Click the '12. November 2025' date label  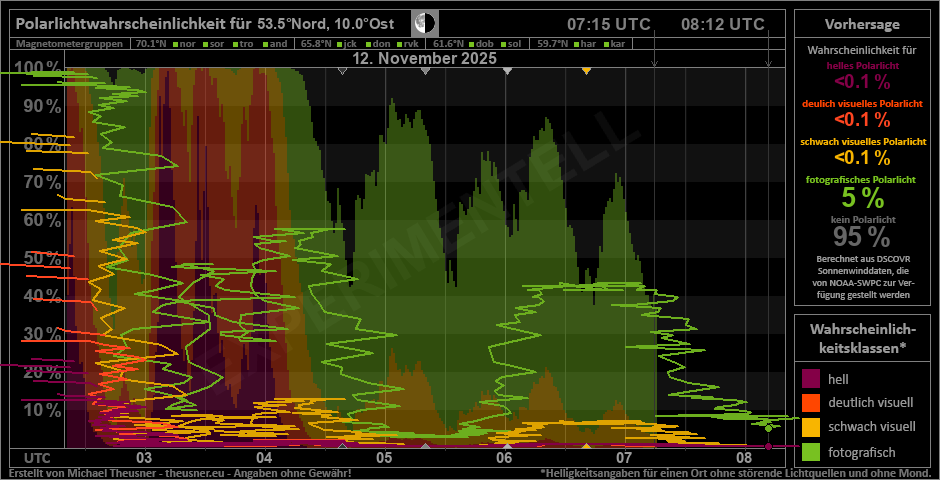(426, 59)
